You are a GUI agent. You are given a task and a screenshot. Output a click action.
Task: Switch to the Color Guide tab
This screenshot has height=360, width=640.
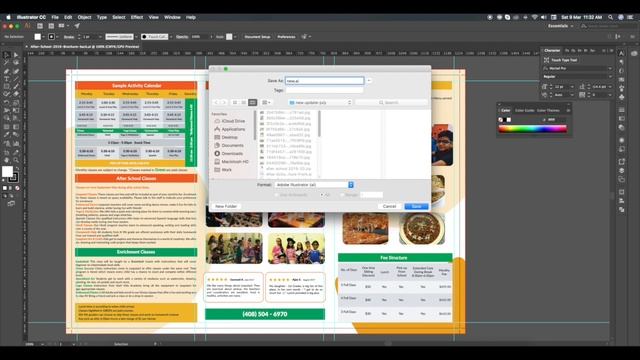coord(524,110)
